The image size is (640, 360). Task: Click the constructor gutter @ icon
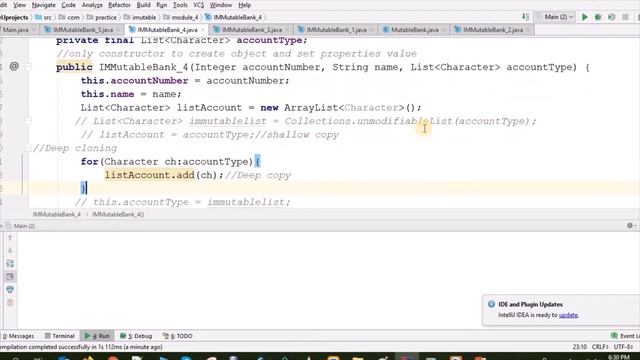(14, 66)
